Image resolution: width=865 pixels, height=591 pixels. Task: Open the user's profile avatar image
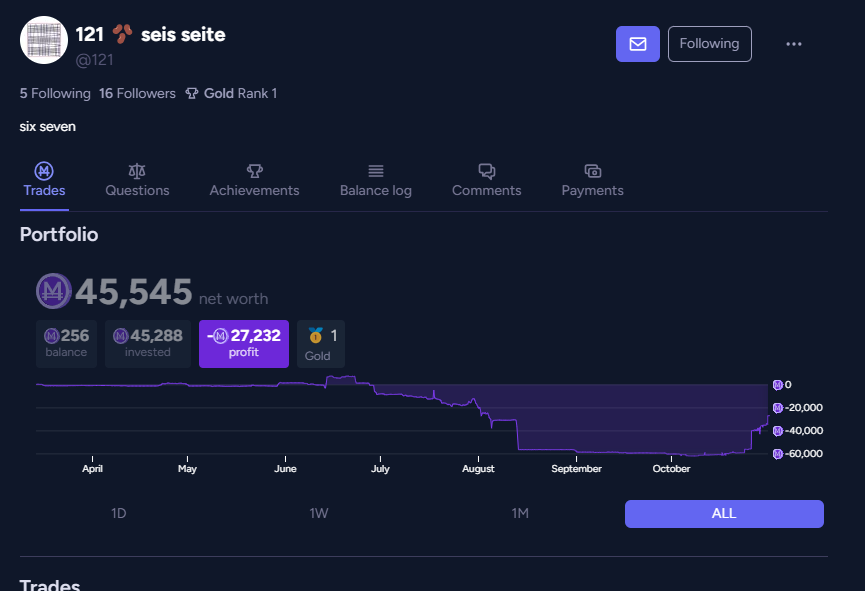tap(44, 41)
